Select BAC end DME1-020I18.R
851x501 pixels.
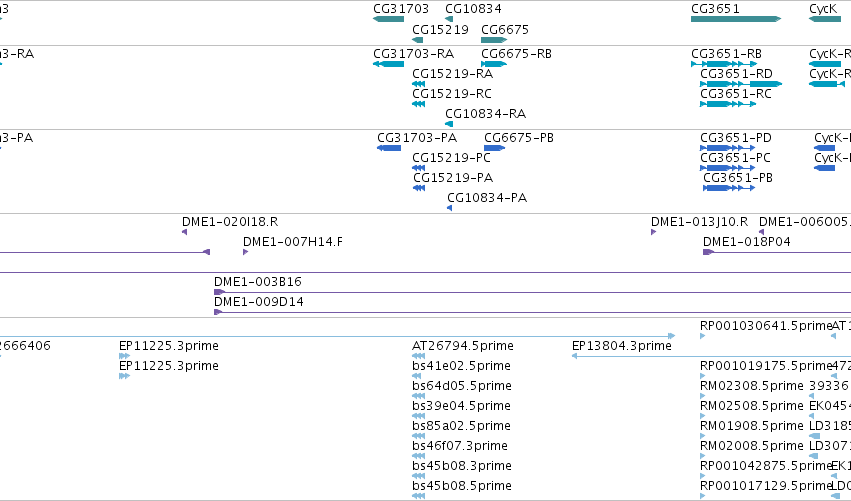tap(185, 232)
